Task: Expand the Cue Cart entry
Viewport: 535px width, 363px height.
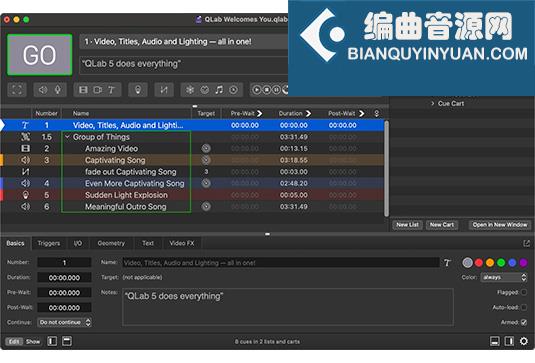Action: [433, 103]
